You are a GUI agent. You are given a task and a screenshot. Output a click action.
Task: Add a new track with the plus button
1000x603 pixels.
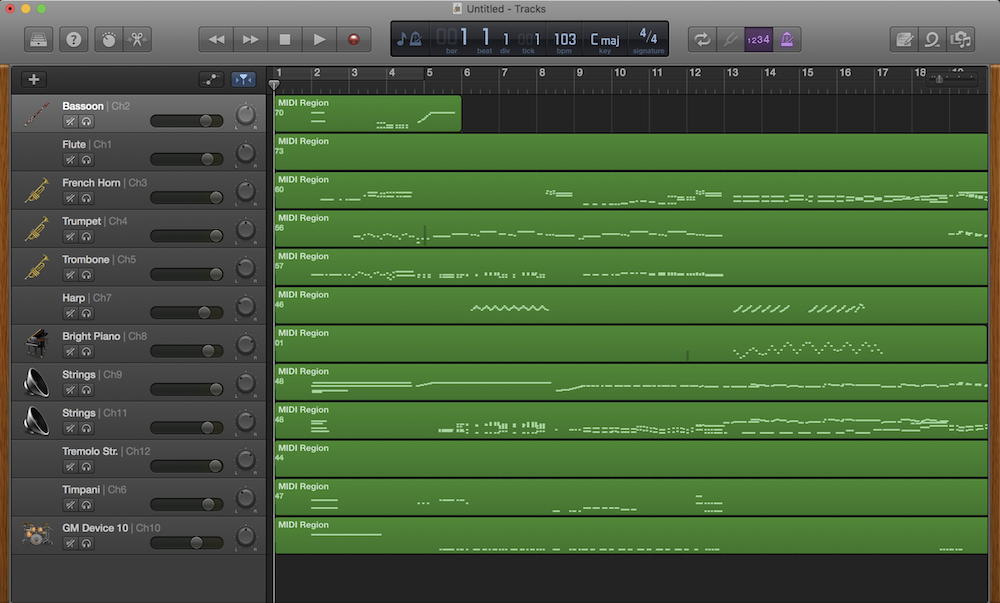pyautogui.click(x=33, y=79)
